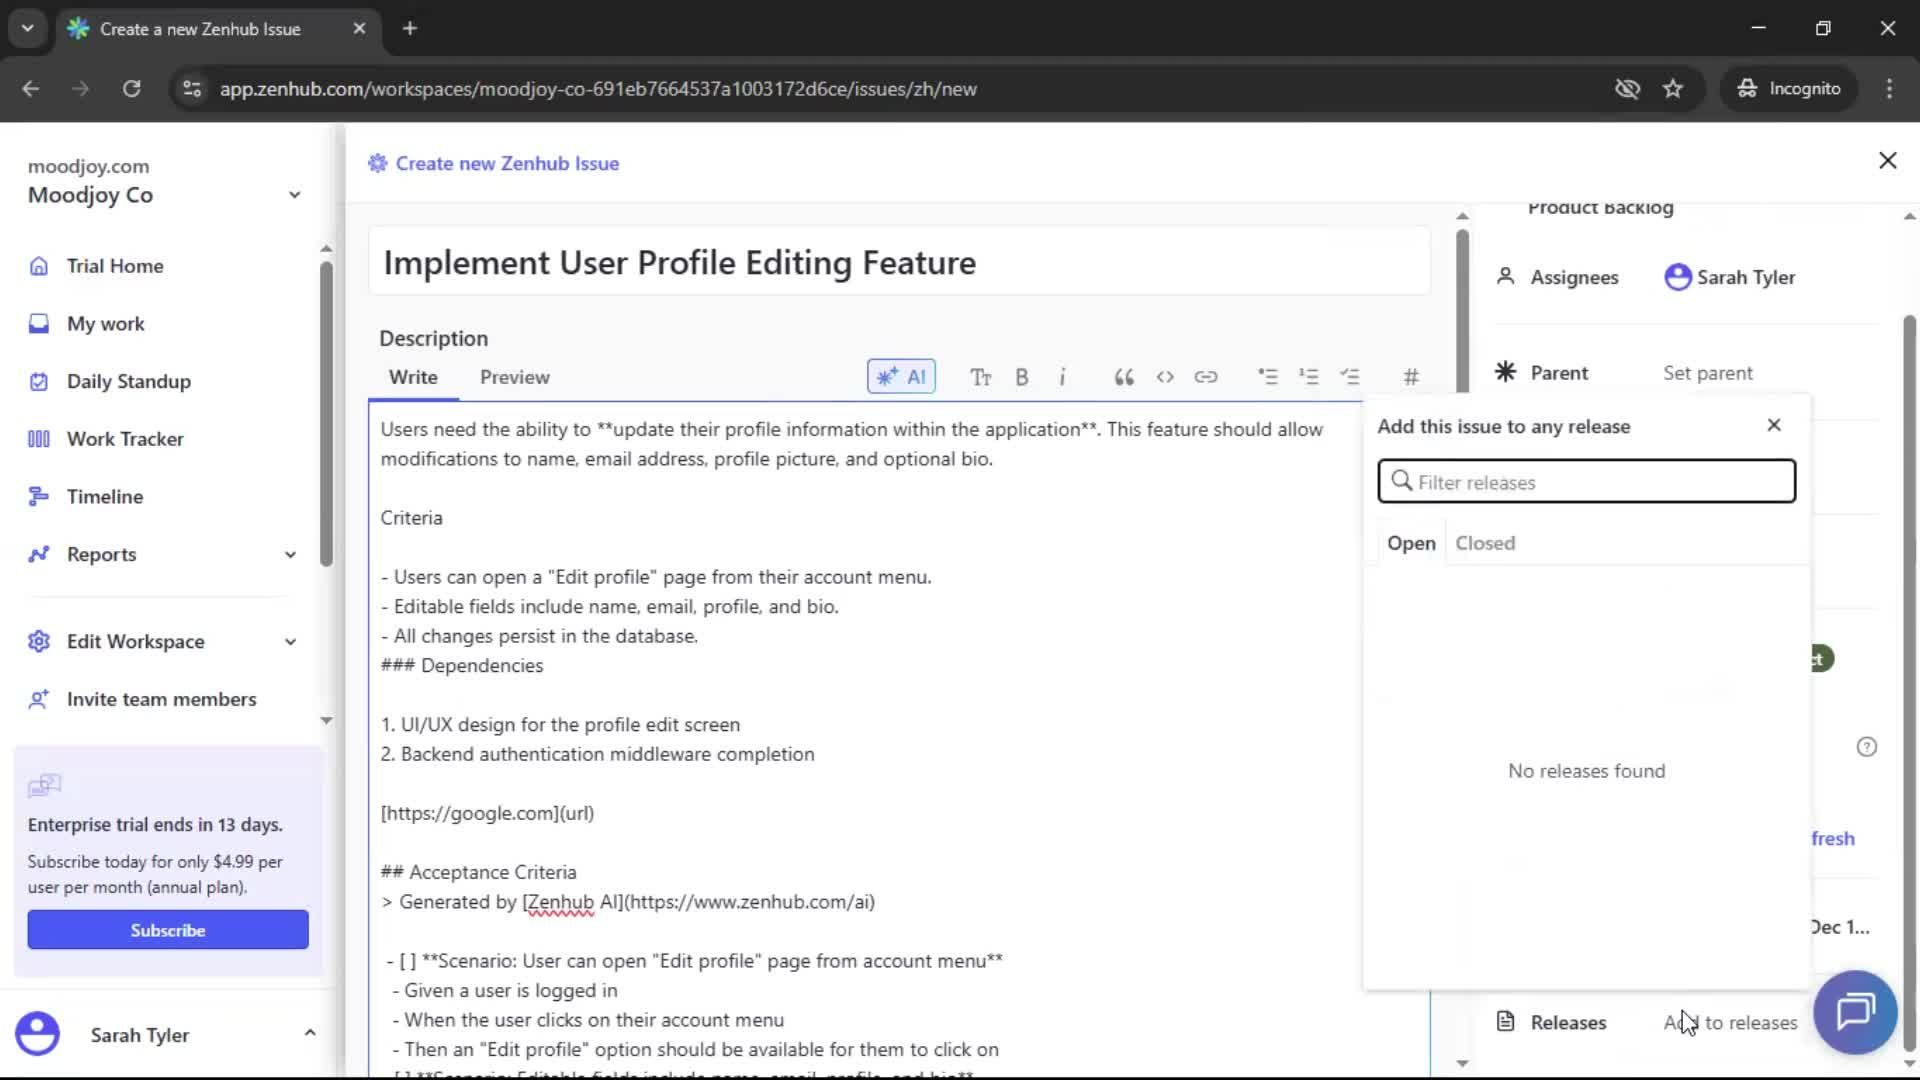Click the Subscribe button in the trial banner
1920x1080 pixels.
[x=167, y=929]
